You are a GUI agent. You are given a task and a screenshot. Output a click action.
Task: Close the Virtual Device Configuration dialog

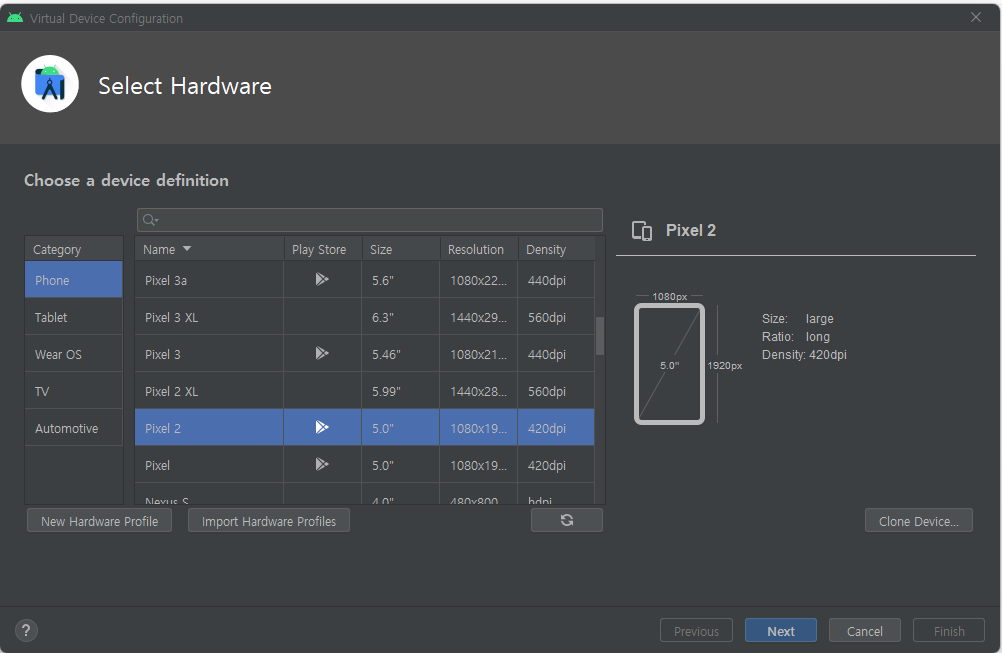click(x=976, y=17)
